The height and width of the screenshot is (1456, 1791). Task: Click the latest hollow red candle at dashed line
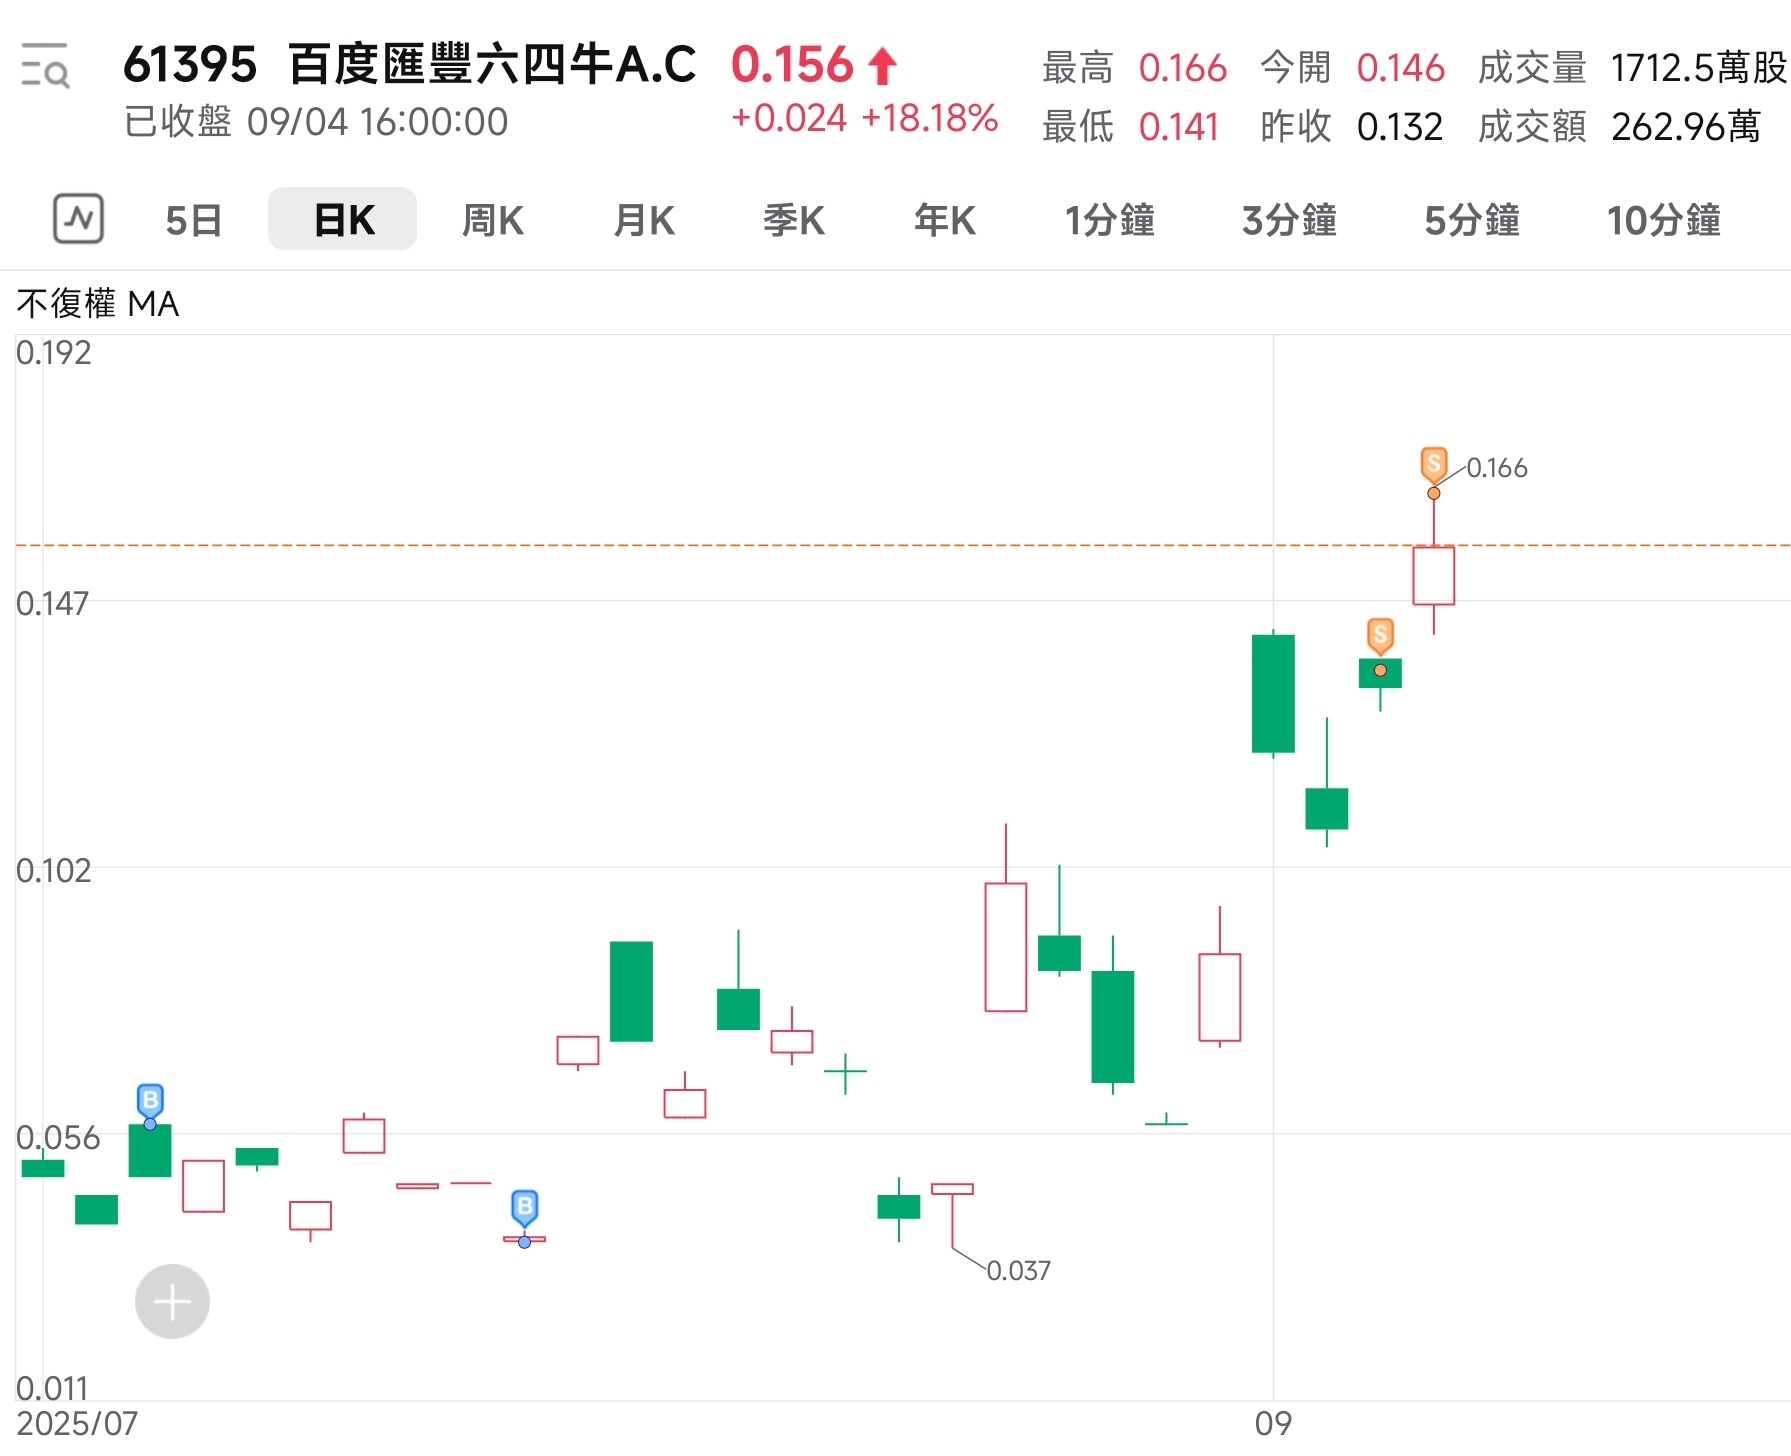(x=1434, y=576)
